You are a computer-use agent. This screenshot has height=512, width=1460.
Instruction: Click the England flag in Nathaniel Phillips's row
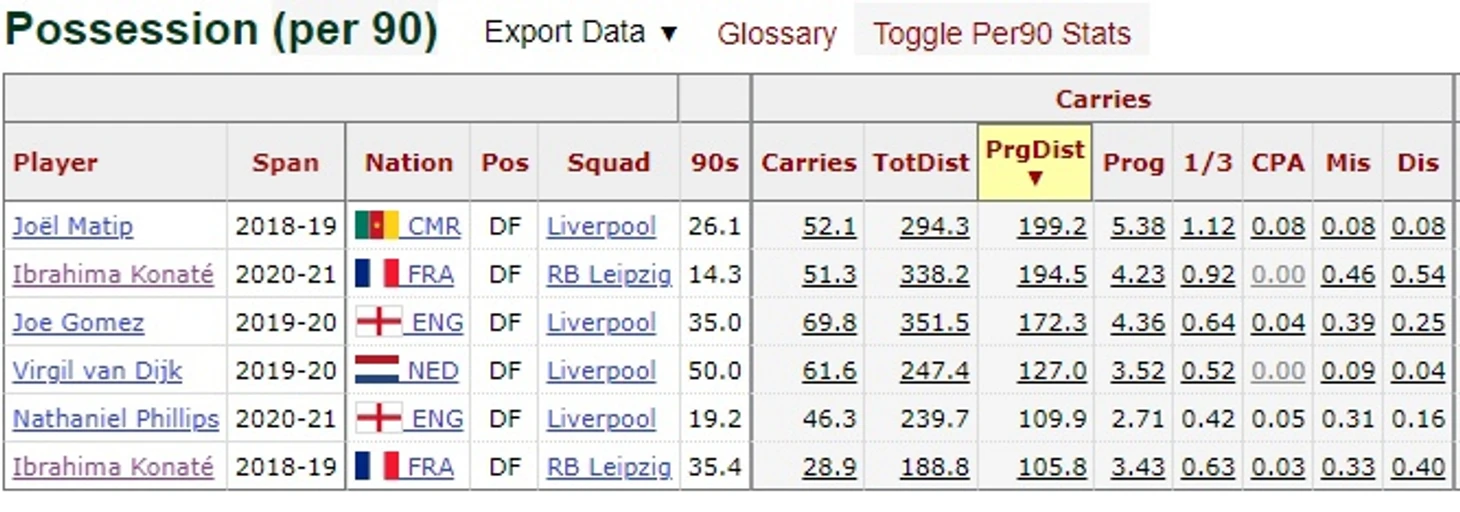pos(378,418)
